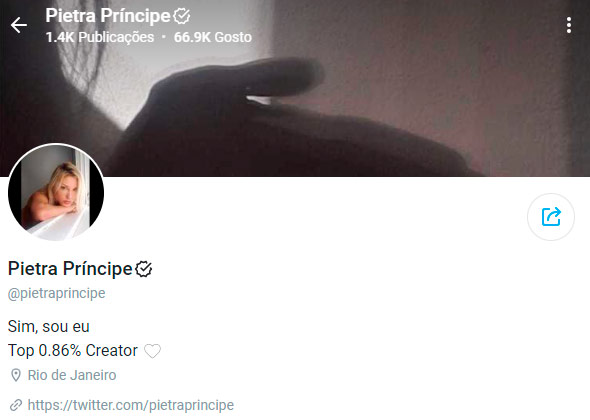Image resolution: width=590 pixels, height=420 pixels.
Task: Click the verified badge beside the profile name
Action: (x=144, y=269)
